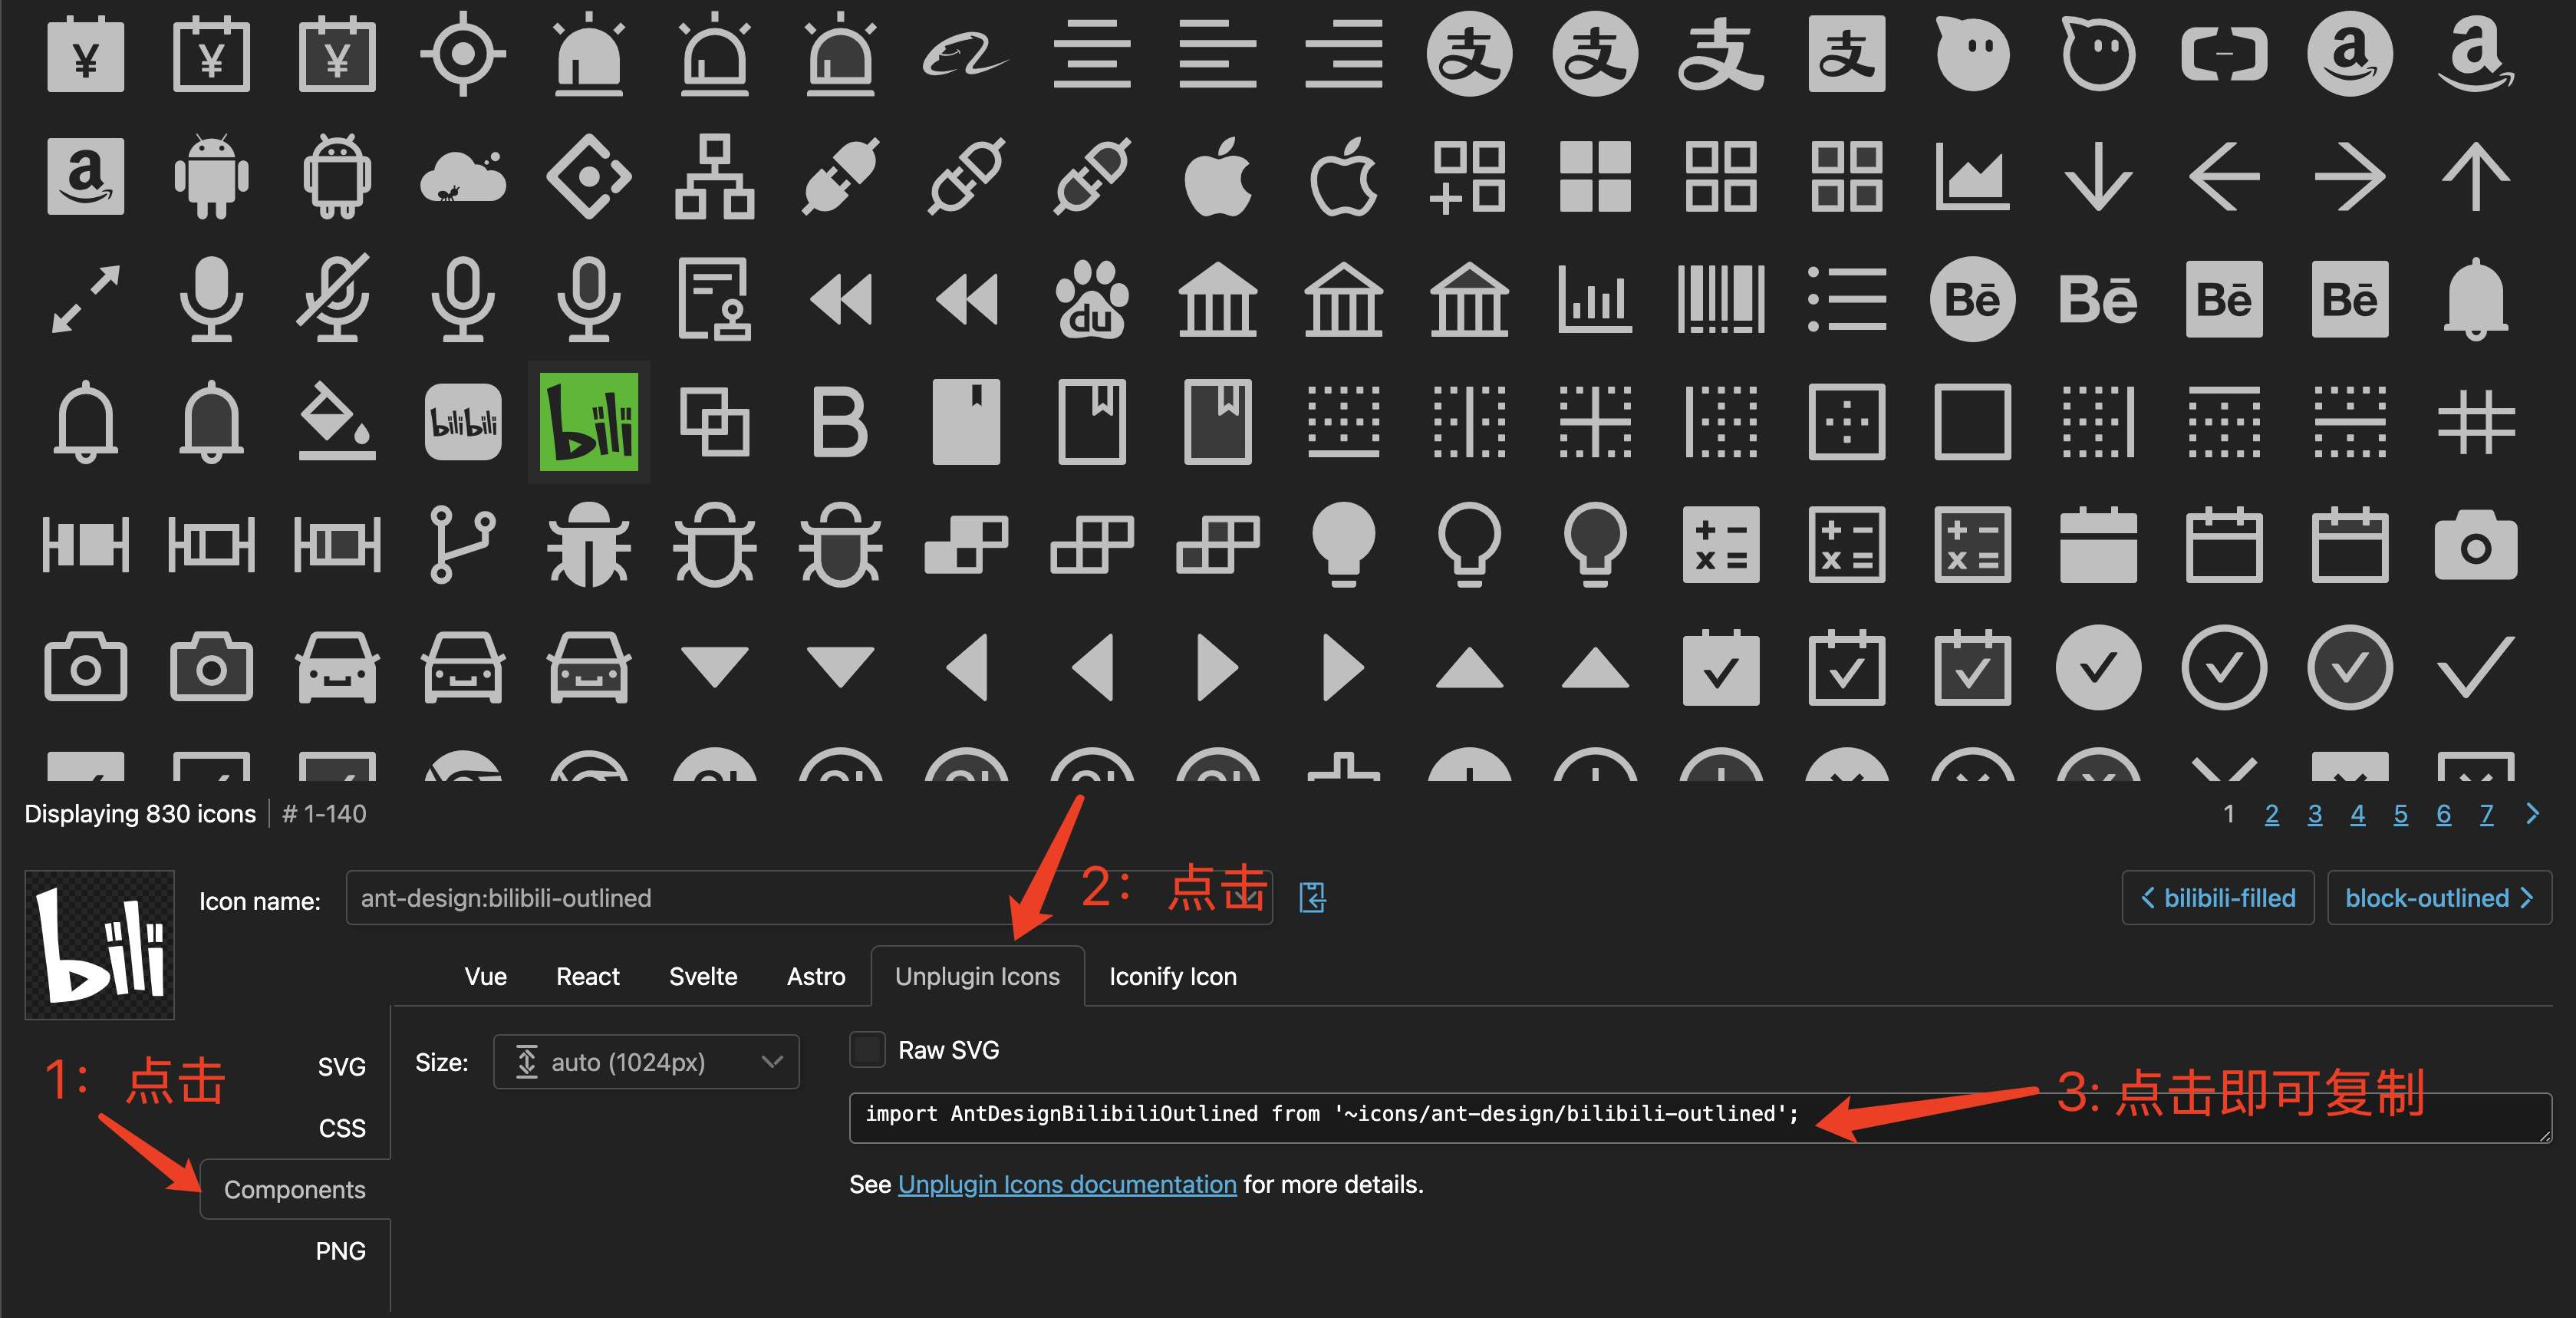
Task: Enable the Raw SVG checkbox
Action: [x=867, y=1050]
